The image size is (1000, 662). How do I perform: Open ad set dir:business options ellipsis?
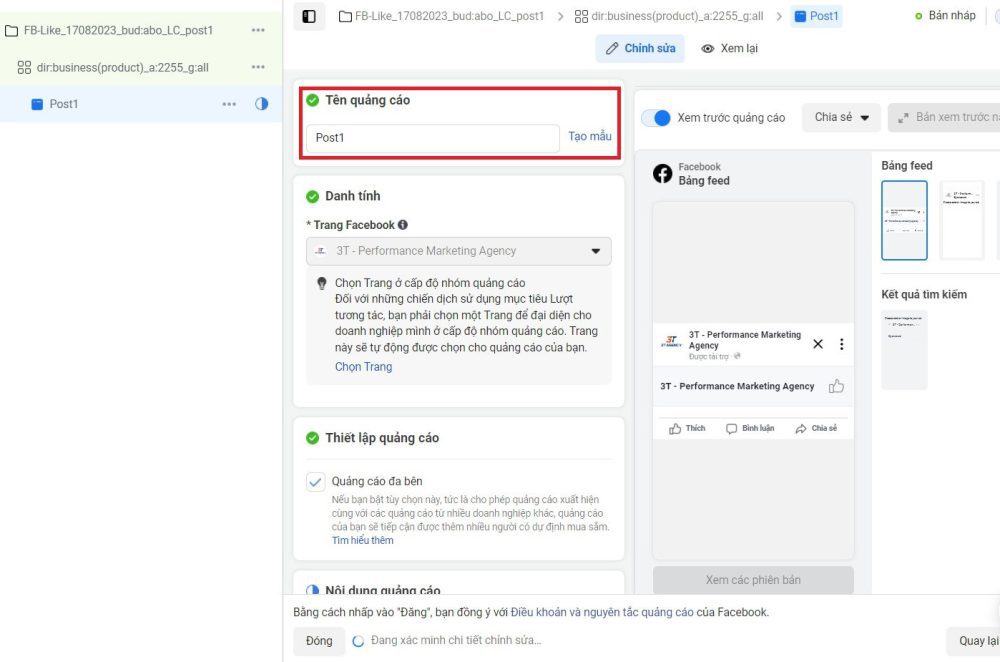[258, 67]
